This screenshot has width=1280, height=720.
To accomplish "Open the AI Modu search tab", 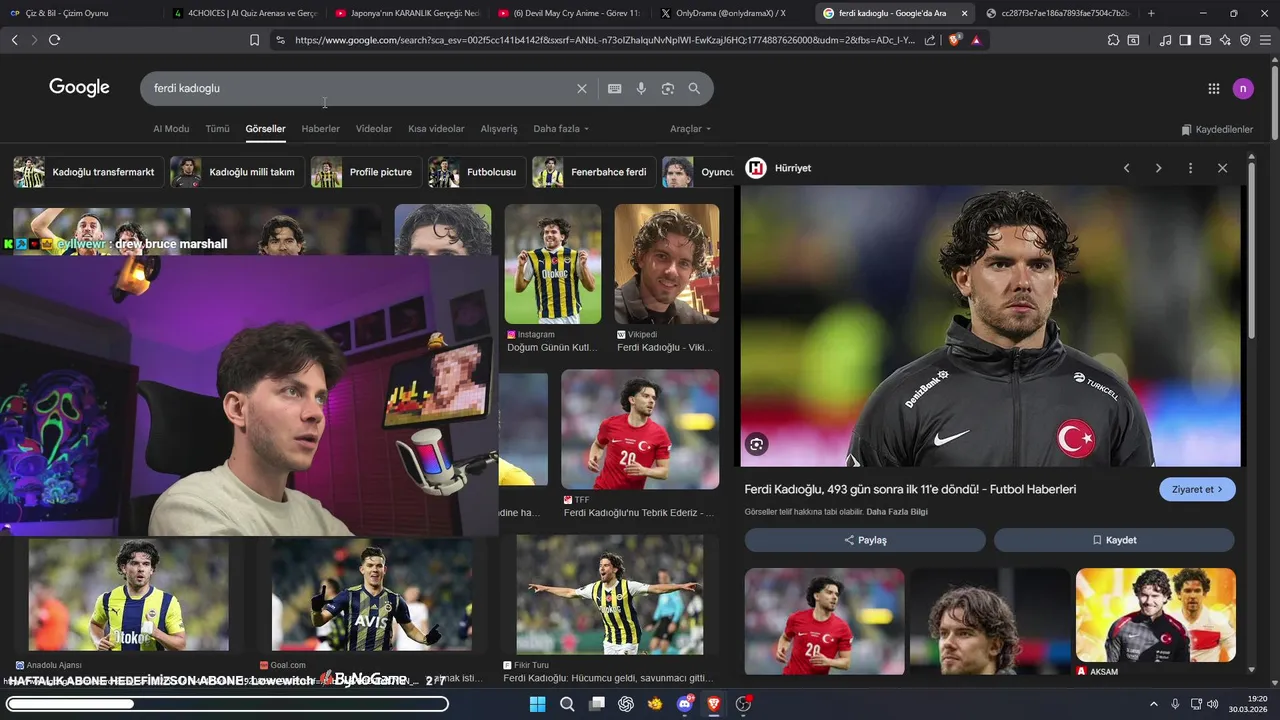I will click(171, 129).
